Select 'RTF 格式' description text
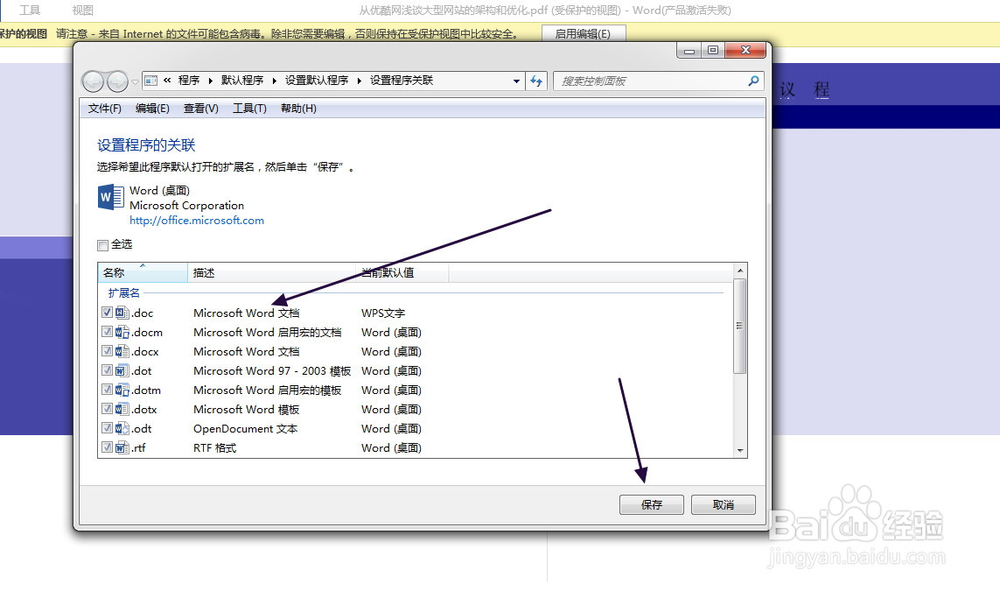The width and height of the screenshot is (1000, 591). (x=214, y=448)
